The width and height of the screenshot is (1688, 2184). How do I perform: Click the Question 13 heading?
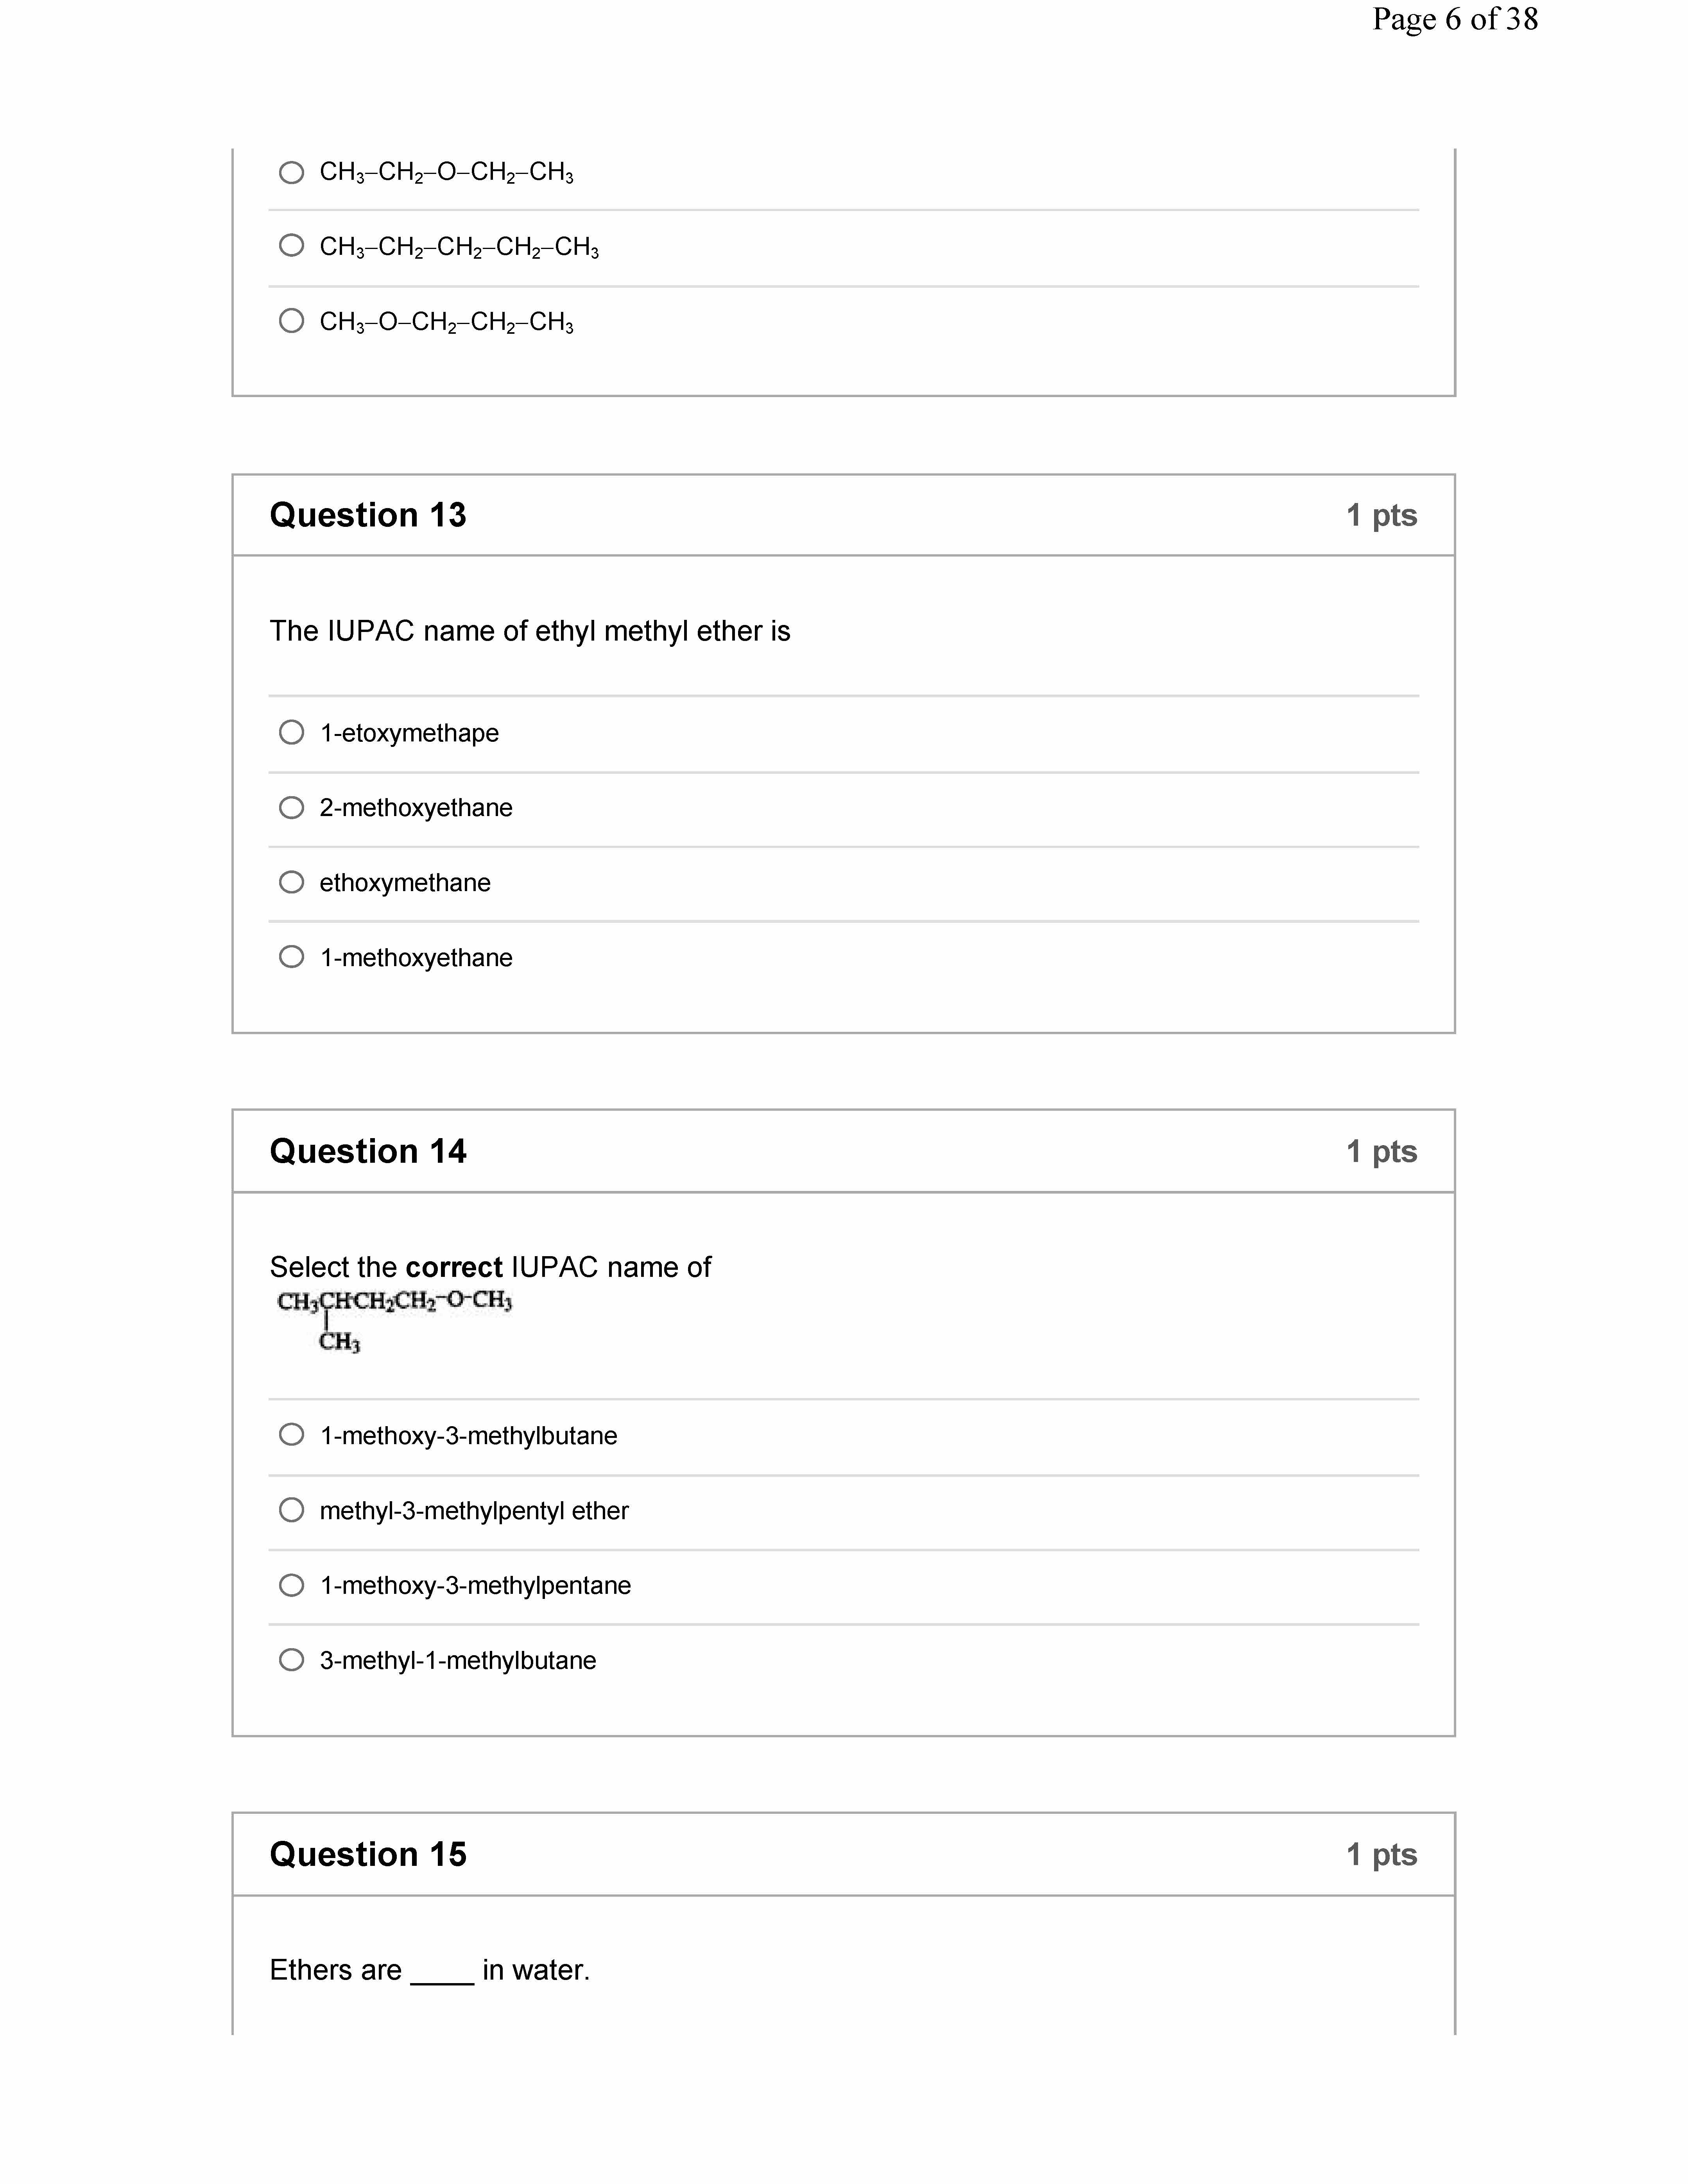coord(368,515)
